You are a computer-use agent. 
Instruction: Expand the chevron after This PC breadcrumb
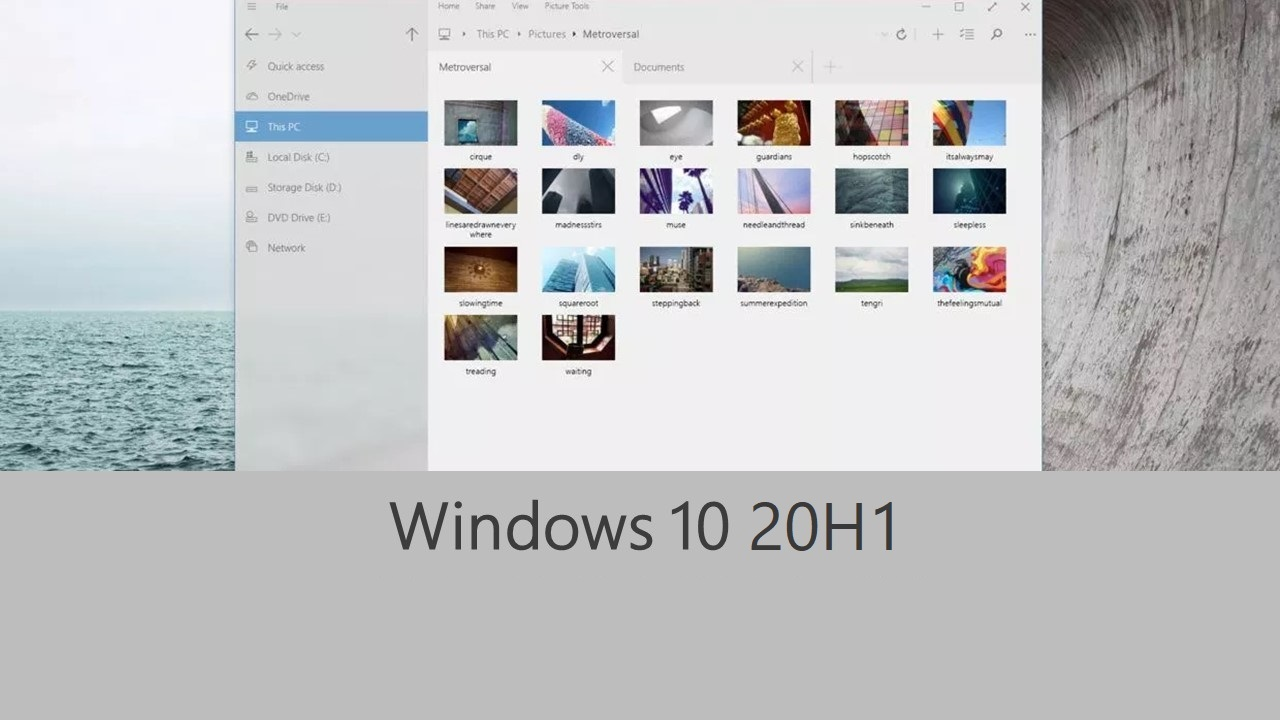(519, 34)
